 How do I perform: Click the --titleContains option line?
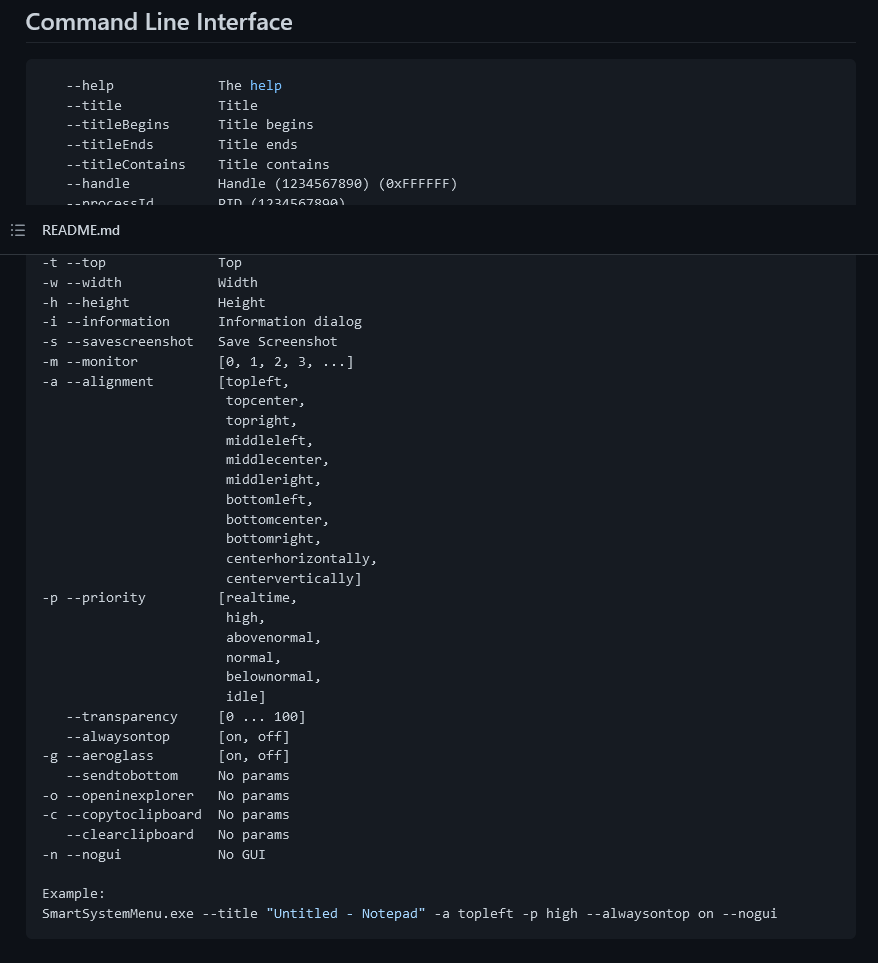pyautogui.click(x=126, y=164)
